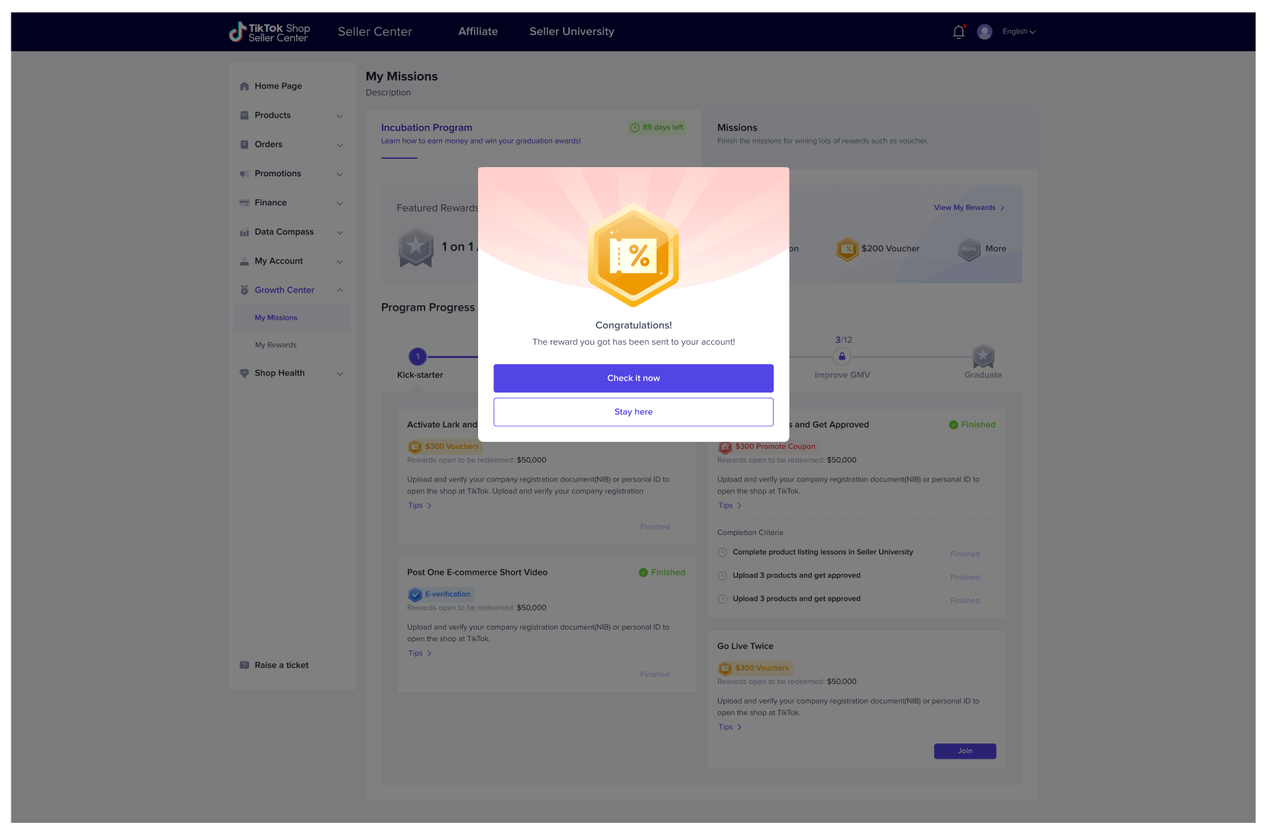Viewport: 1280px width, 835px height.
Task: Open the Affiliate top navigation tab
Action: pos(478,32)
